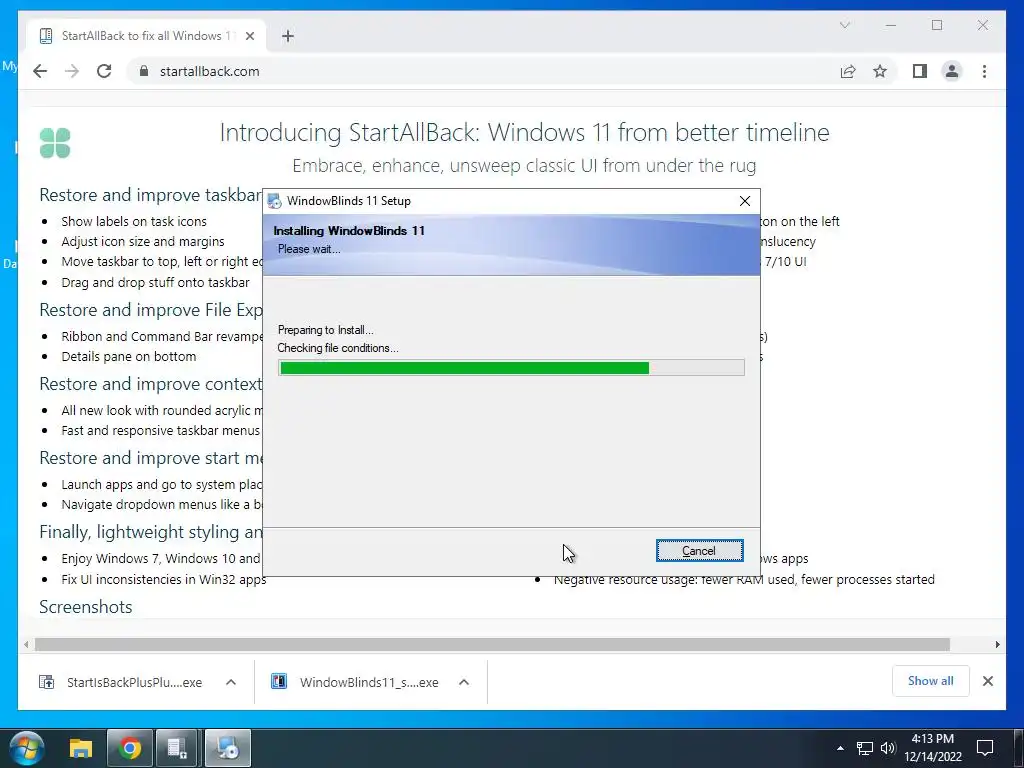1024x768 pixels.
Task: Open Chrome side panel
Action: (920, 71)
